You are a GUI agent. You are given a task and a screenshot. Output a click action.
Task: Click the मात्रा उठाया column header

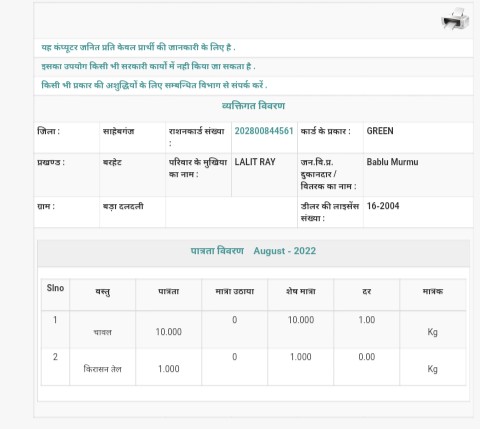coord(235,292)
